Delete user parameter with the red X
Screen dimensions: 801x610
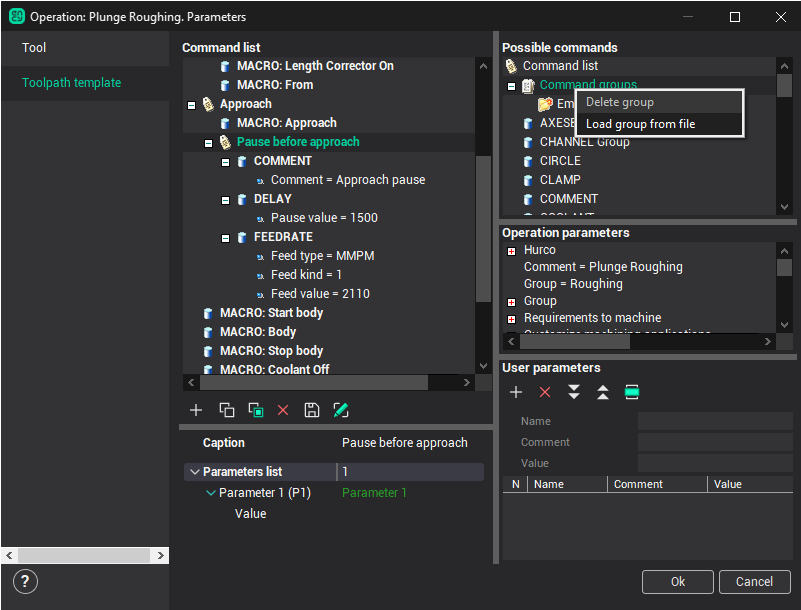point(545,392)
